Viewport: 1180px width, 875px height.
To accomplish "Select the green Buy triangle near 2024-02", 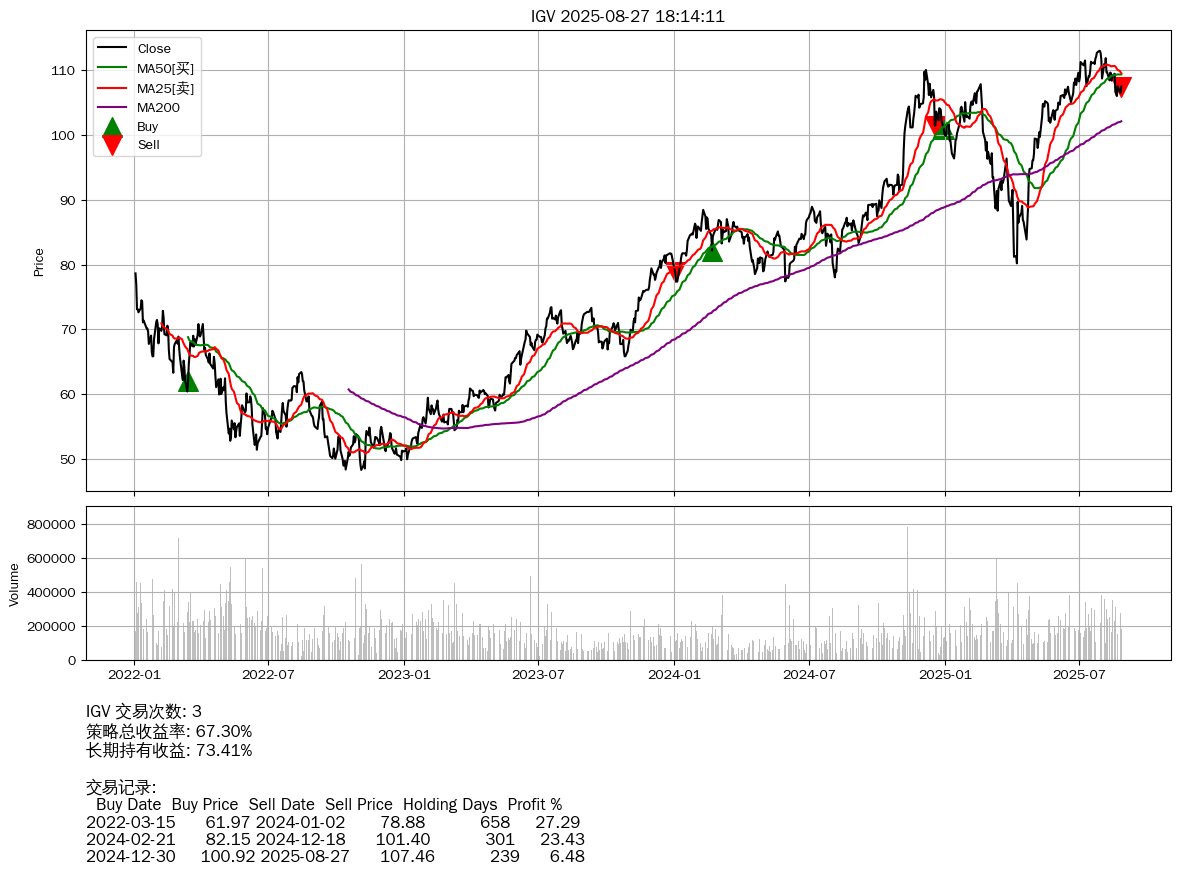I will point(711,252).
